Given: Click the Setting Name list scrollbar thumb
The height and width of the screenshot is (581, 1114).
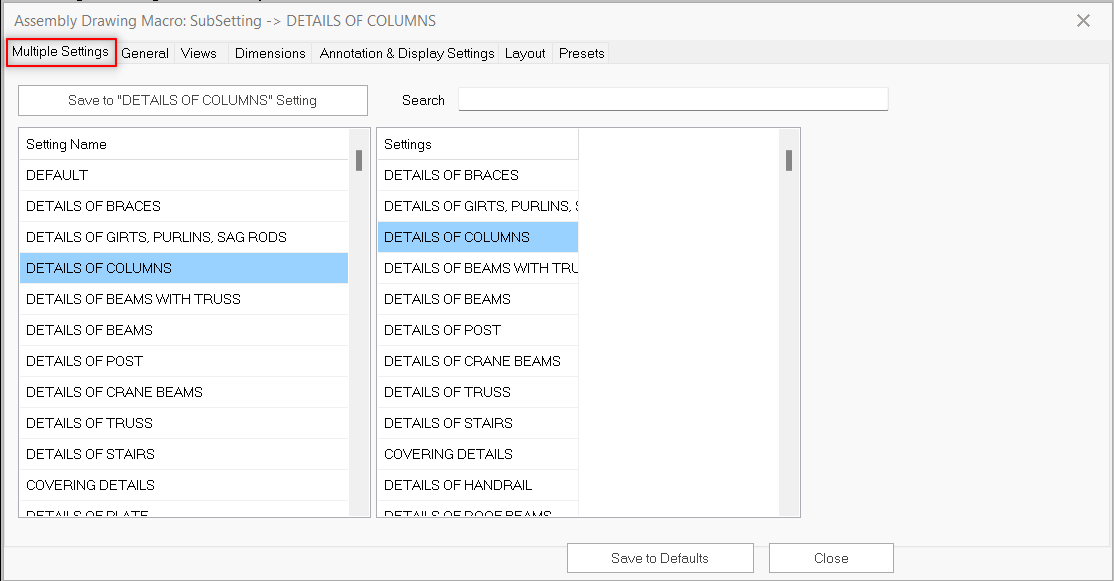Looking at the screenshot, I should [x=359, y=161].
